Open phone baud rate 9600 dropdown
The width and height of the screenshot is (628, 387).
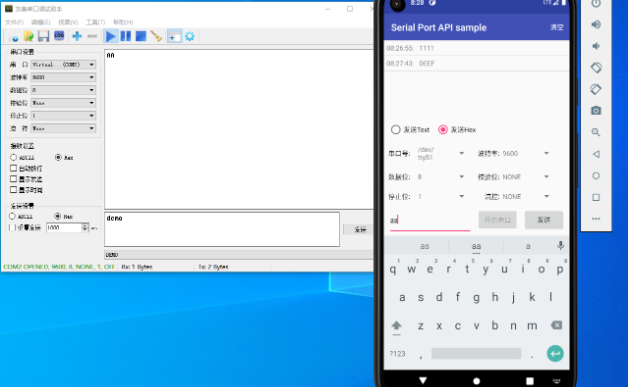coord(525,153)
